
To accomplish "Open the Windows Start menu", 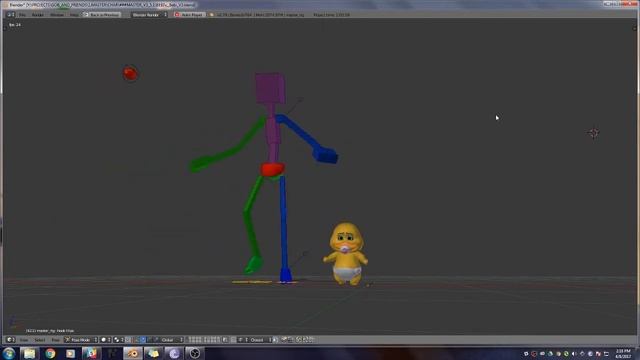I will click(x=9, y=353).
